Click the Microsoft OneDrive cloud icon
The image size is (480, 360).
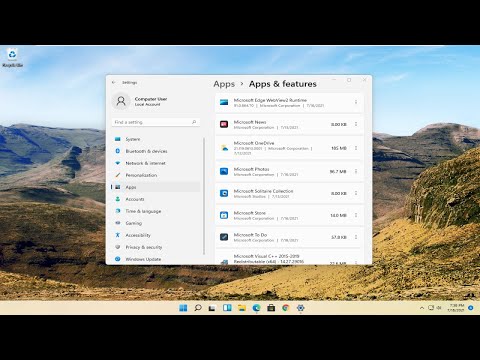(224, 148)
